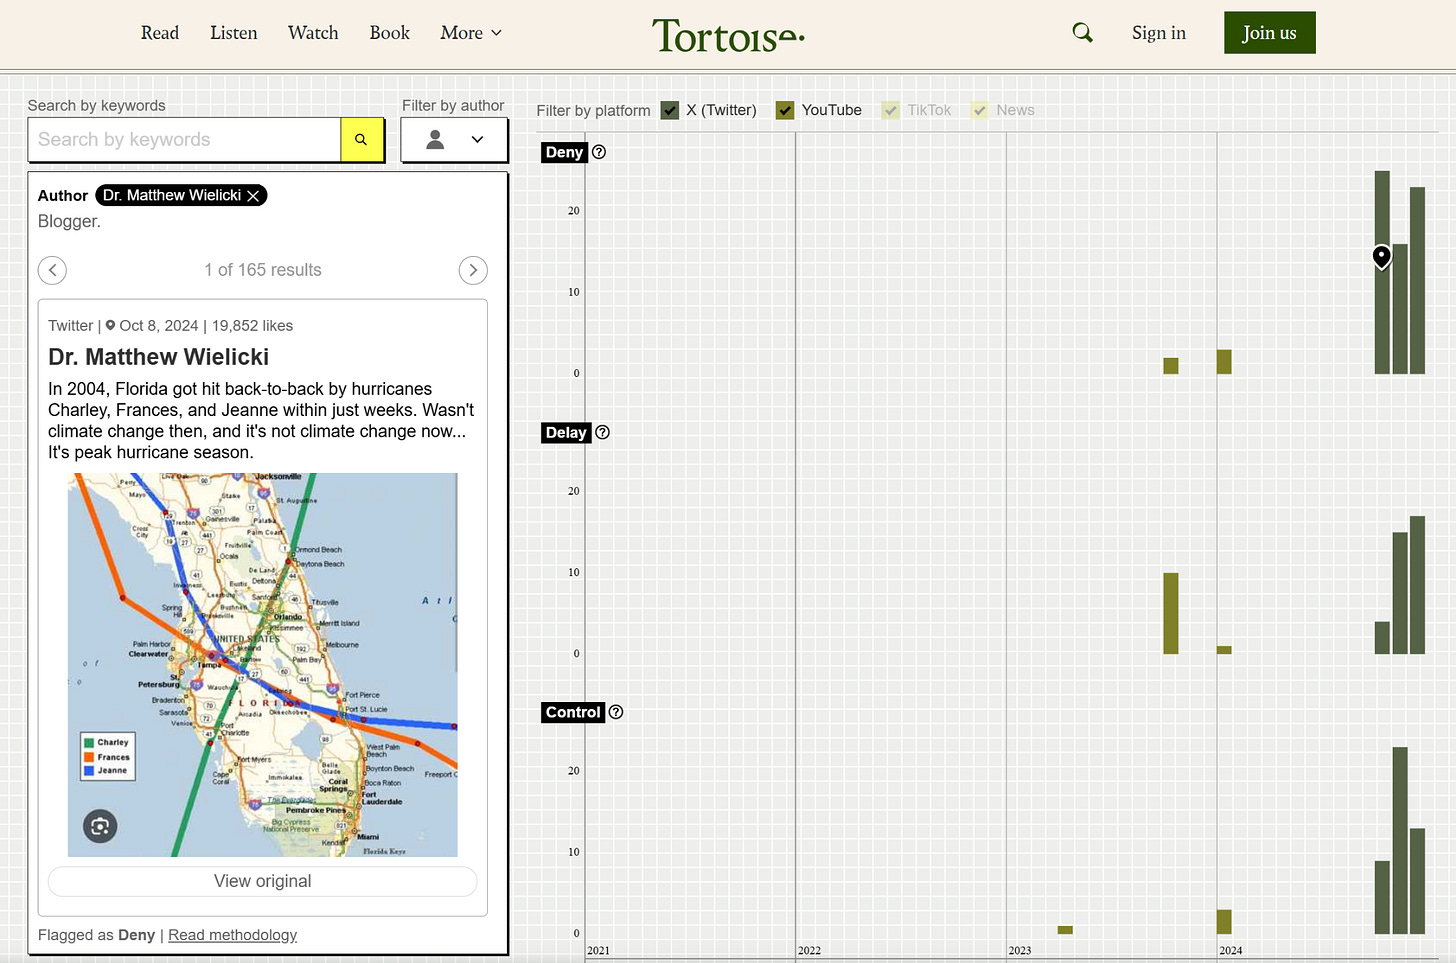Toggle the TikTok platform checkbox
The height and width of the screenshot is (963, 1456).
click(891, 110)
